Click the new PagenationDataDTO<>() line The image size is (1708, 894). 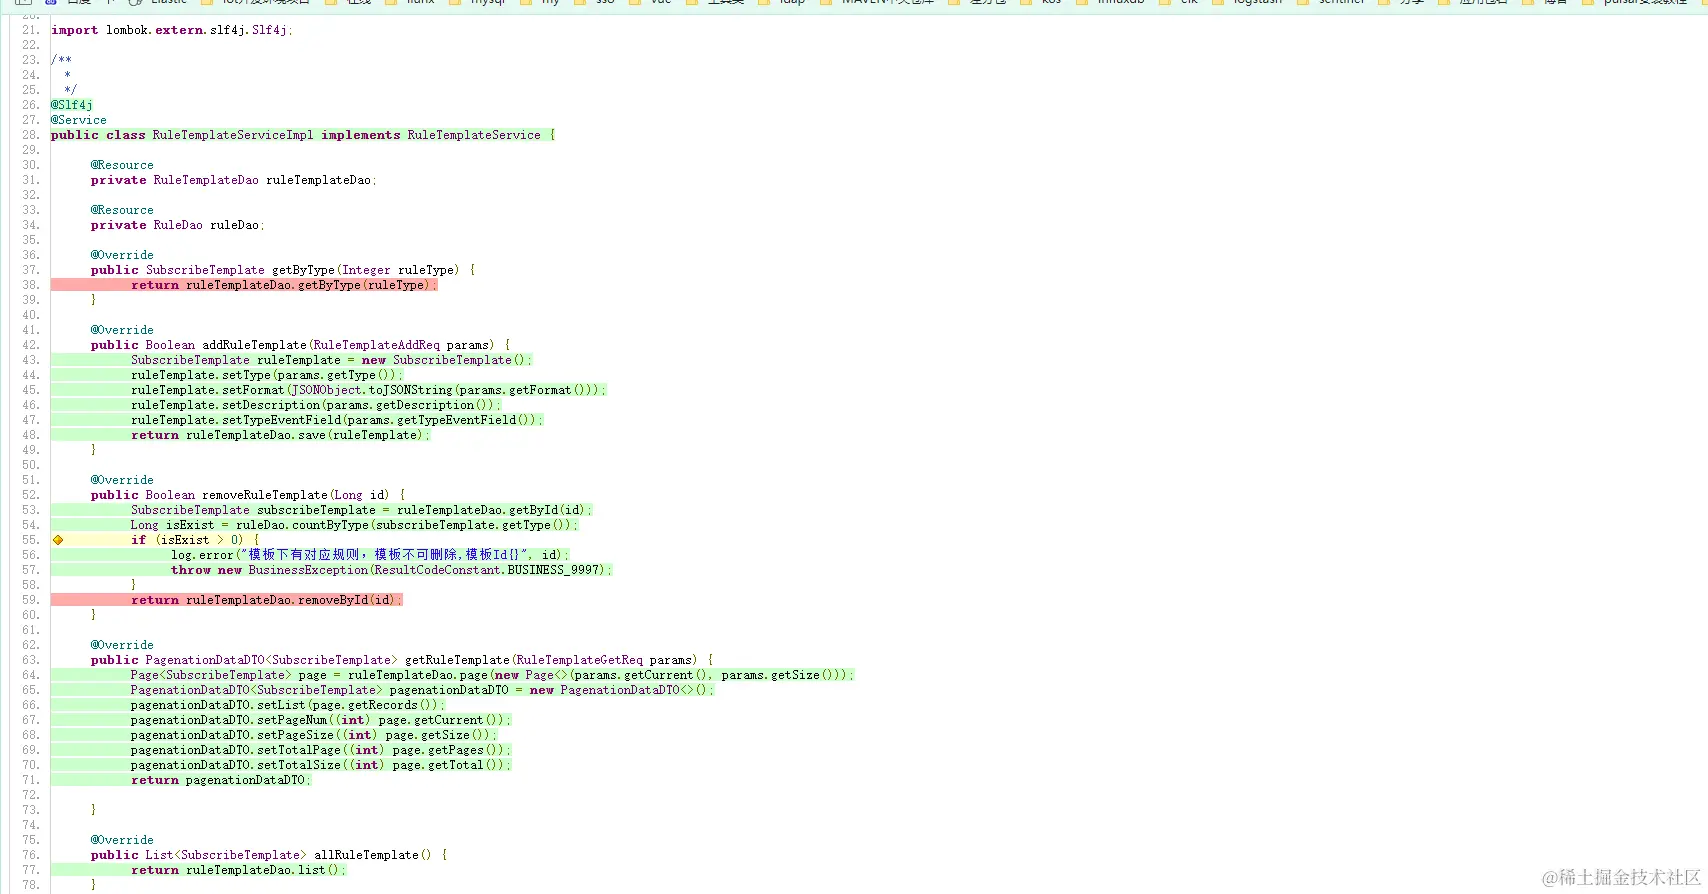[x=422, y=690]
